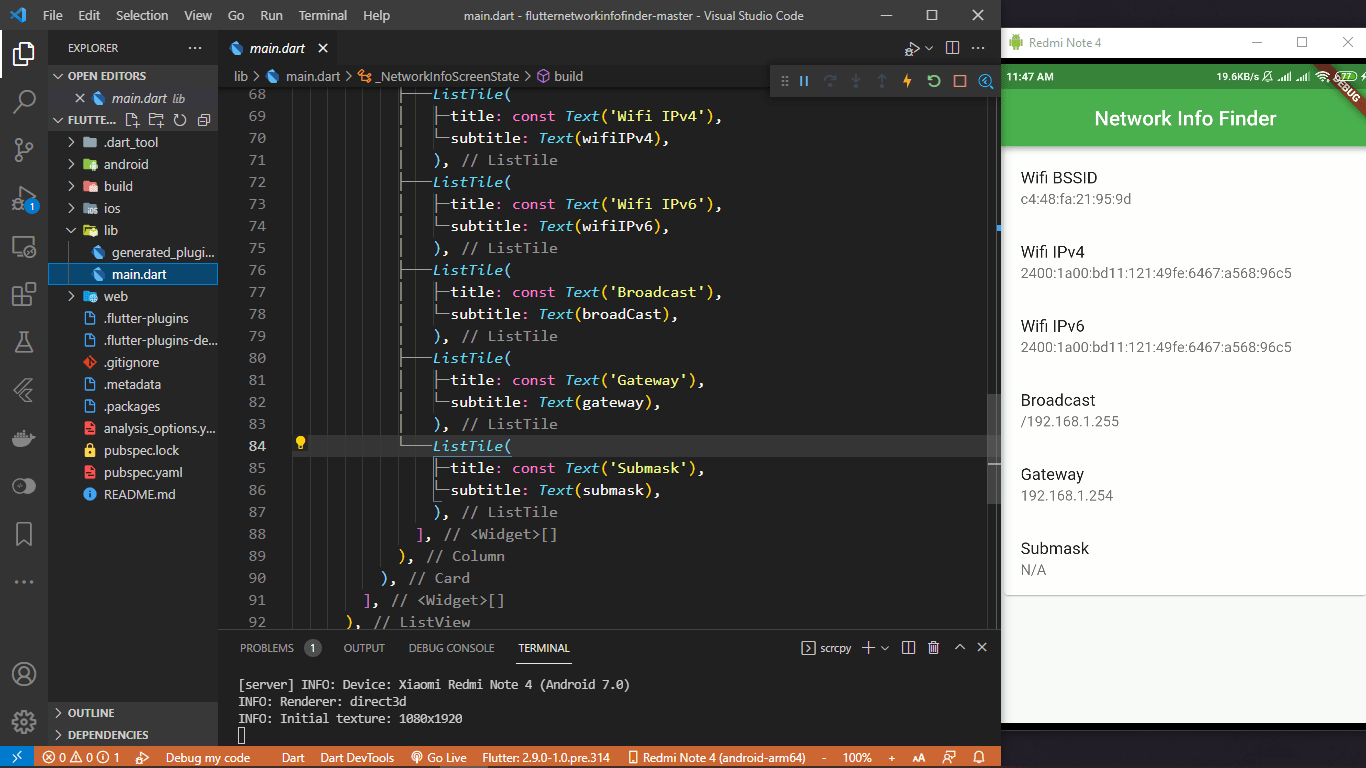This screenshot has height=768, width=1366.
Task: Open the scrcpy terminal selector dropdown
Action: (x=884, y=647)
